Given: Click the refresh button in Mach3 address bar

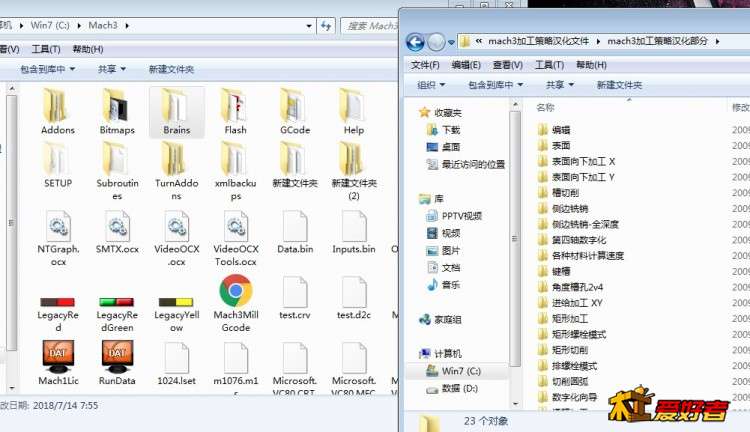Looking at the screenshot, I should (x=326, y=26).
